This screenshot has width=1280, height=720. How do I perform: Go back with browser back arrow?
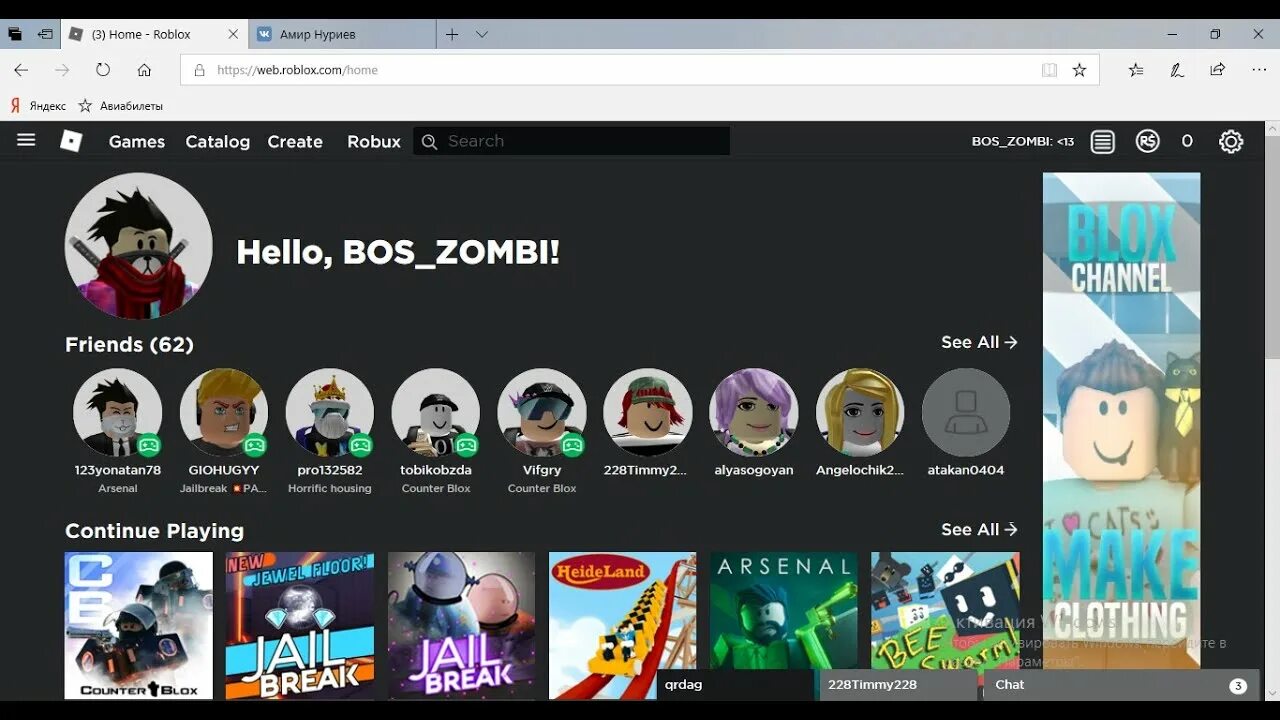(21, 70)
